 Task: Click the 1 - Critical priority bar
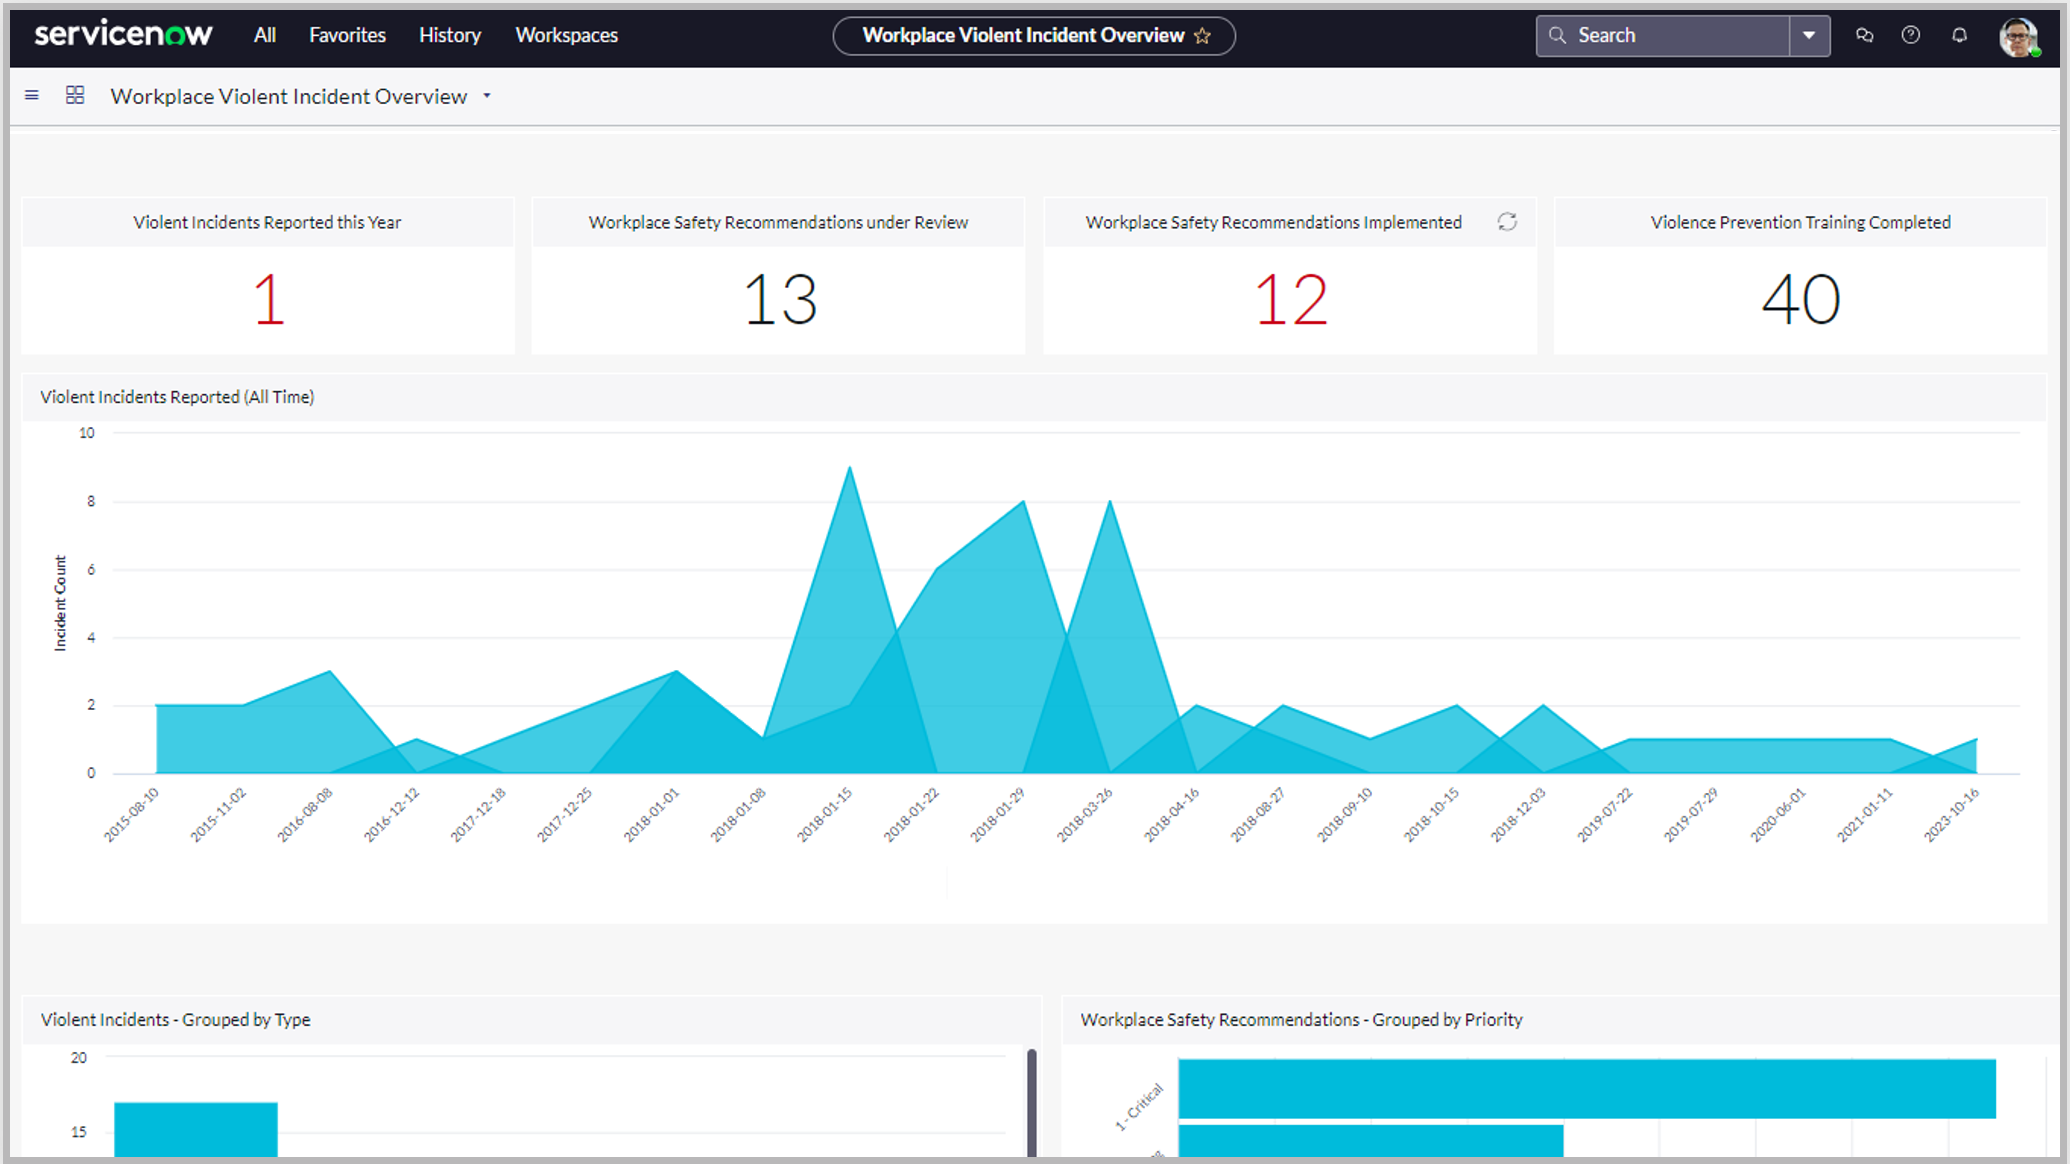click(1587, 1088)
